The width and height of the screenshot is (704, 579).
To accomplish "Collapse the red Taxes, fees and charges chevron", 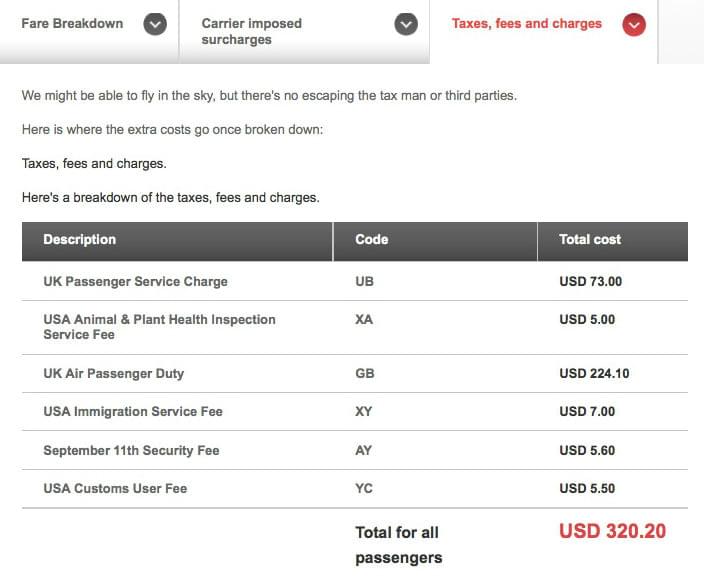I will (634, 25).
